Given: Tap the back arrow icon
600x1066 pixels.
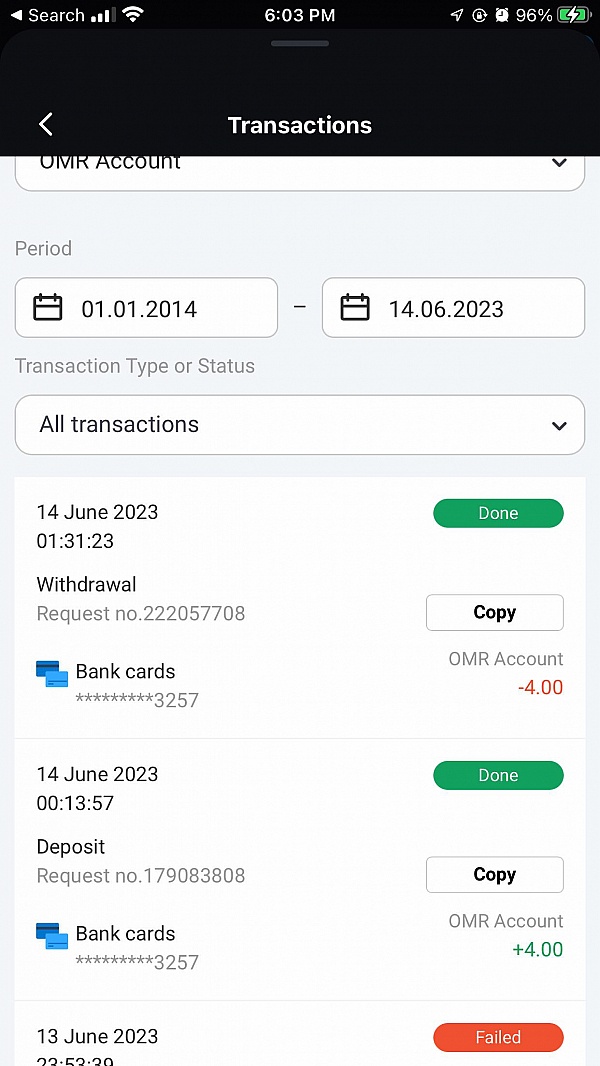Looking at the screenshot, I should click(x=45, y=124).
